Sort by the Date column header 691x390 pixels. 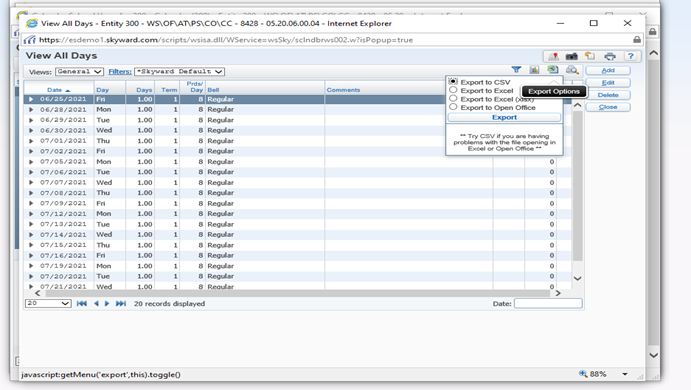click(x=55, y=90)
